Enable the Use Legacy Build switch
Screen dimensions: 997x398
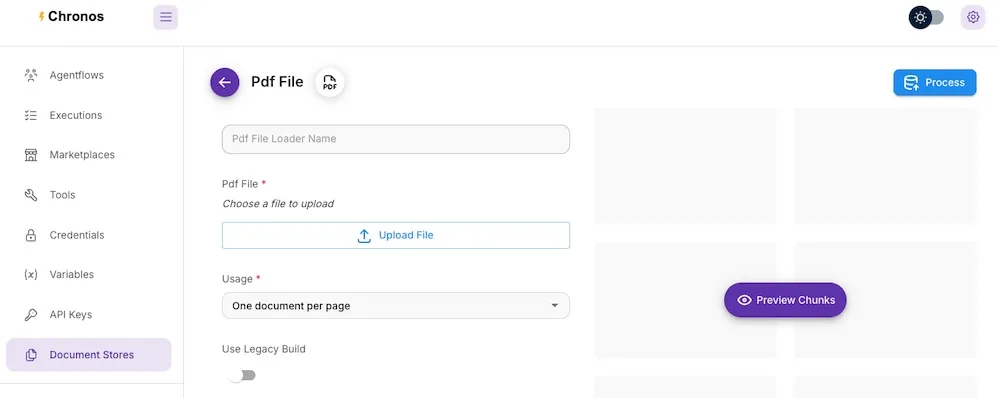[x=242, y=376]
